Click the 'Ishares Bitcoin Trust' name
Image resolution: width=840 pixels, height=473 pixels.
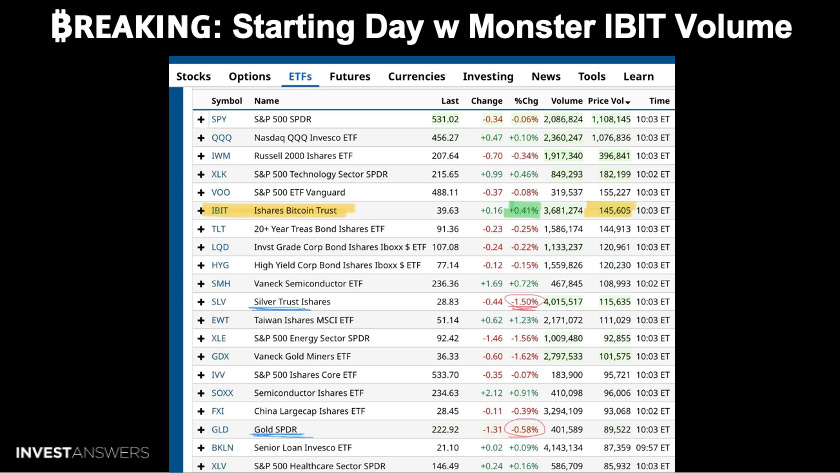pos(295,211)
